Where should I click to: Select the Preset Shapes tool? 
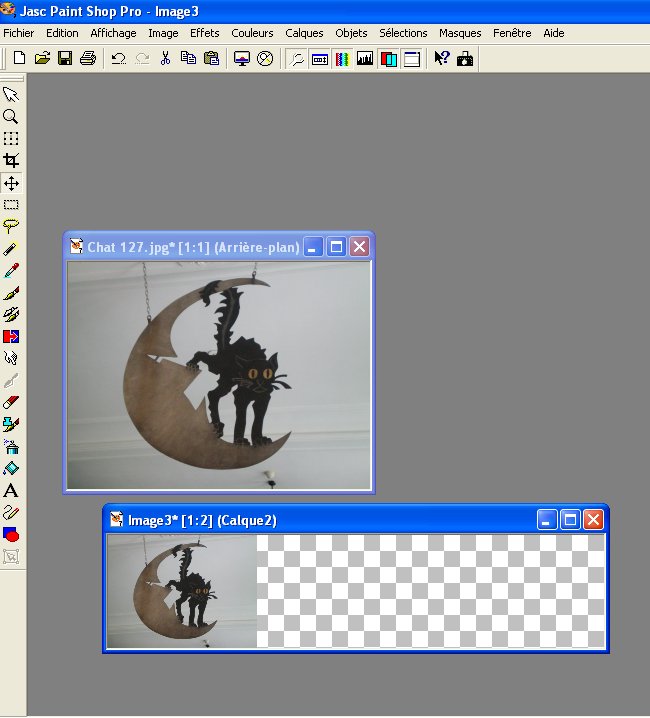tap(11, 534)
